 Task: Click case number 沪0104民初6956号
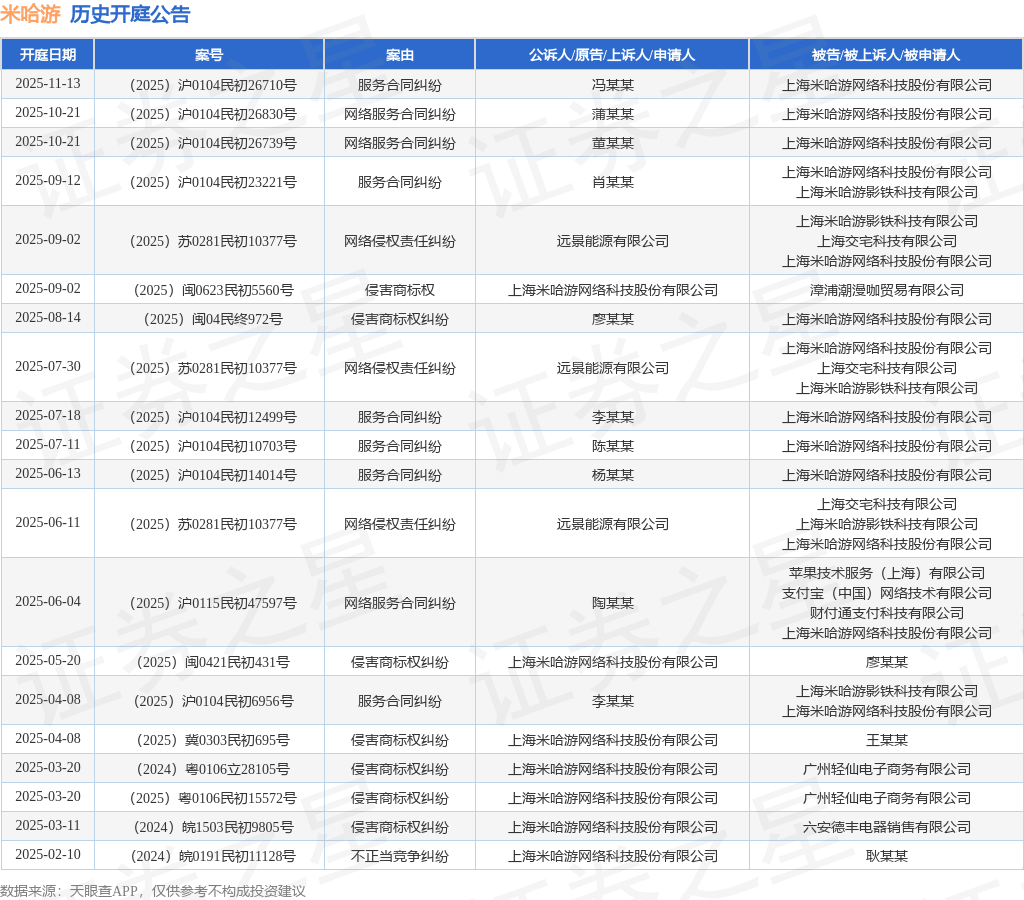click(x=214, y=701)
